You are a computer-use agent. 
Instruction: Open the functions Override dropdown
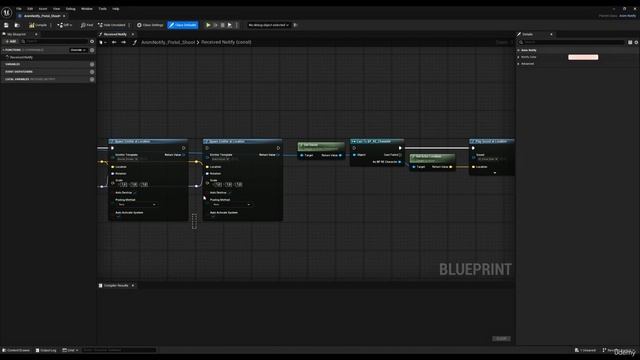tap(78, 50)
